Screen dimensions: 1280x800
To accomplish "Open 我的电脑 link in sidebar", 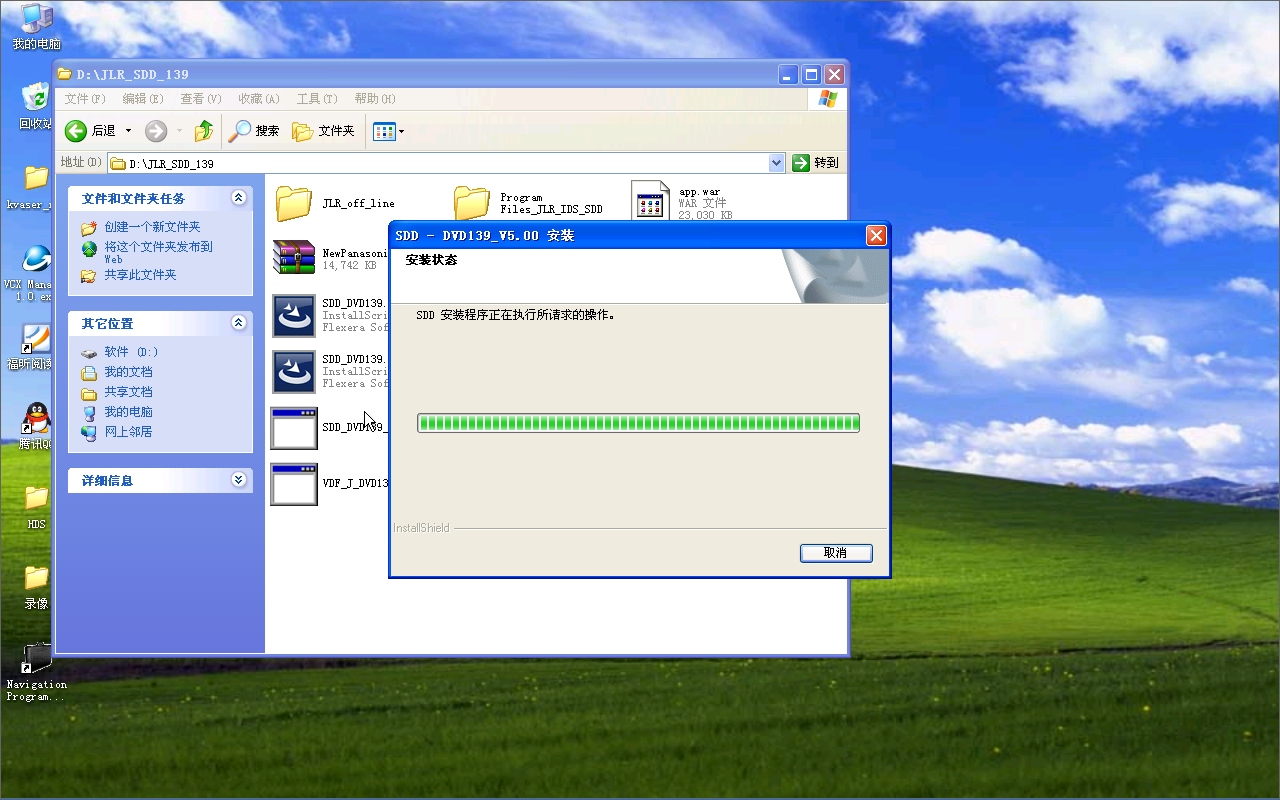I will tap(128, 412).
